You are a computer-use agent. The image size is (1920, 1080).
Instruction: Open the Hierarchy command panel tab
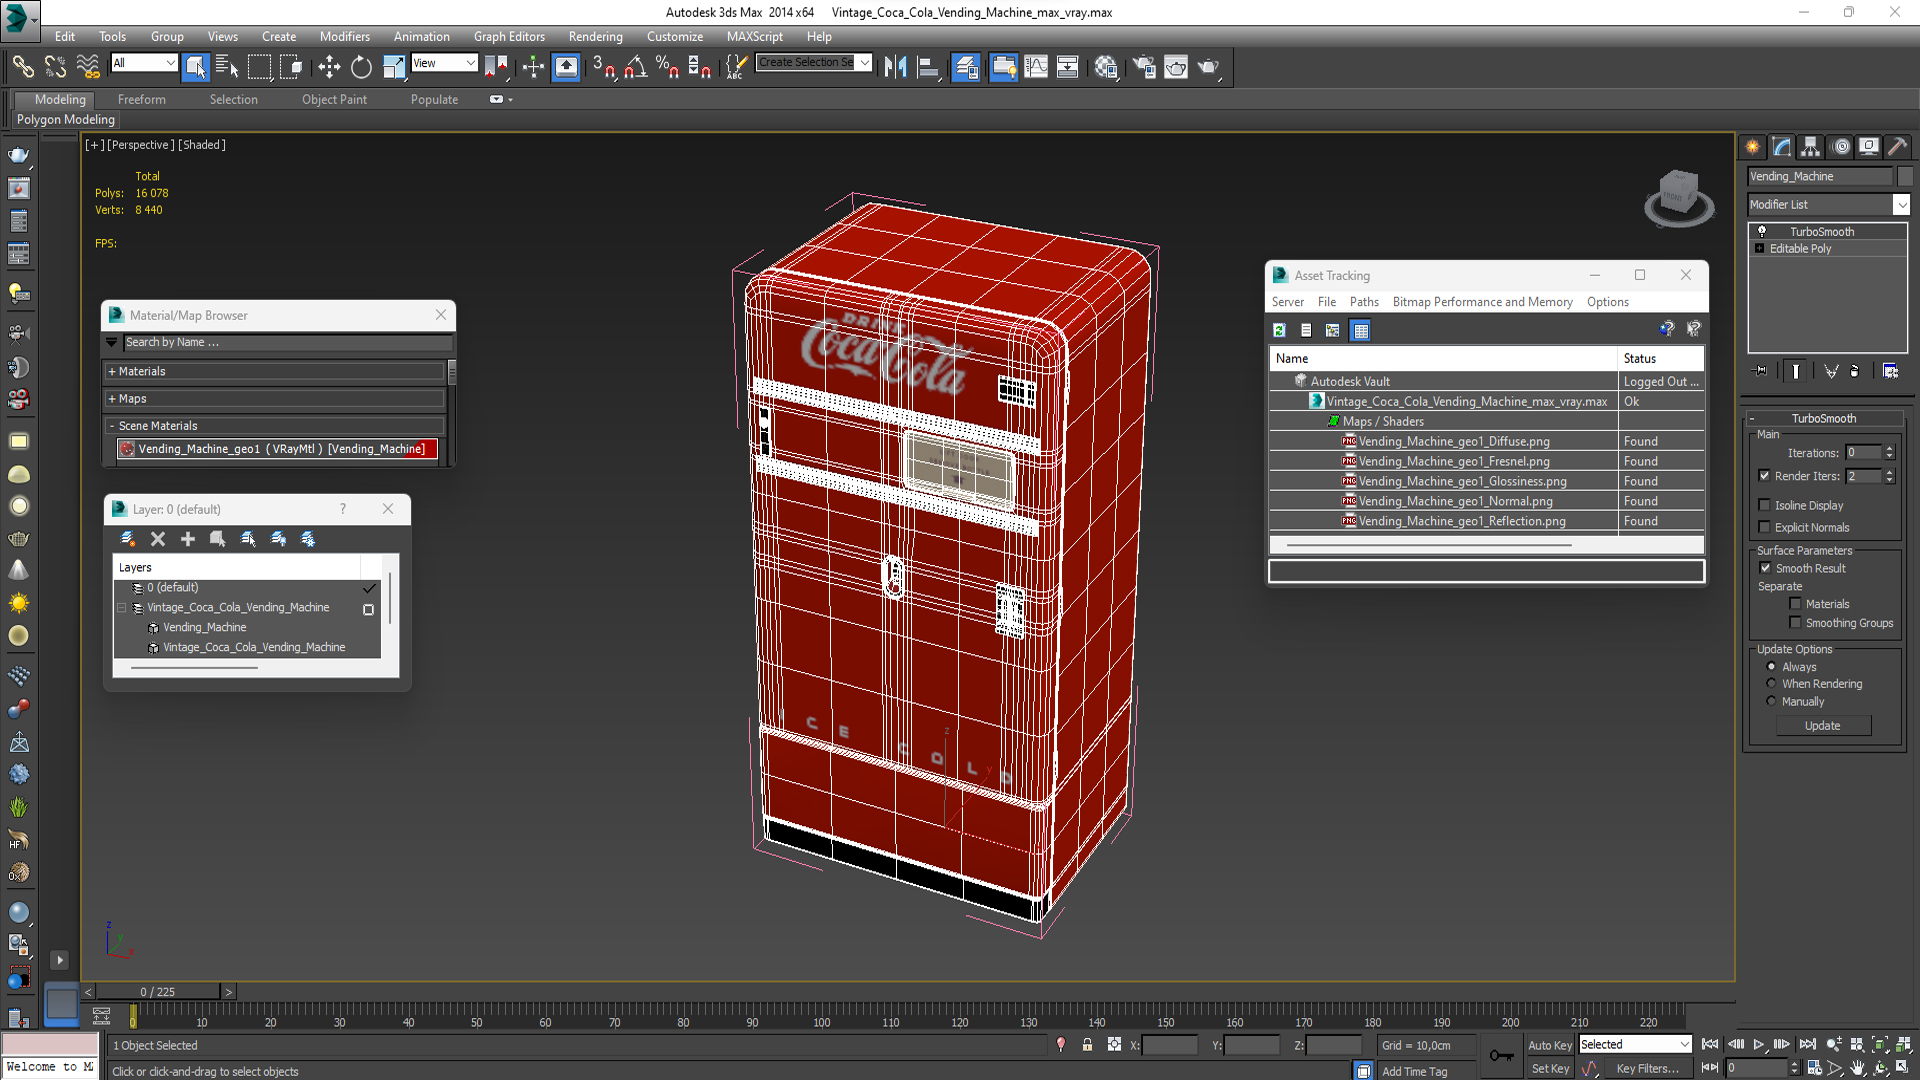pos(1811,147)
